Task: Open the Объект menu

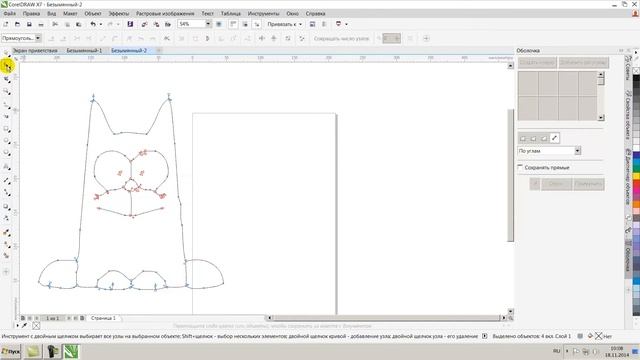Action: (x=93, y=13)
